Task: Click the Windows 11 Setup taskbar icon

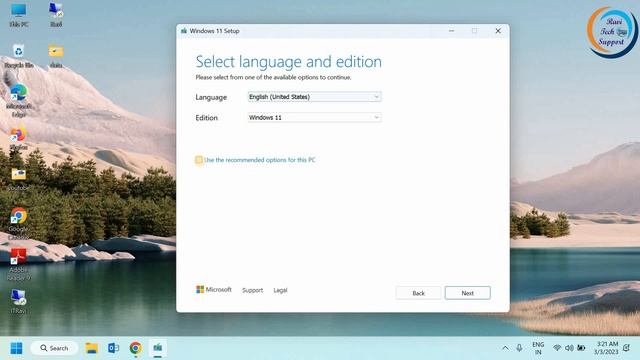Action: [158, 348]
